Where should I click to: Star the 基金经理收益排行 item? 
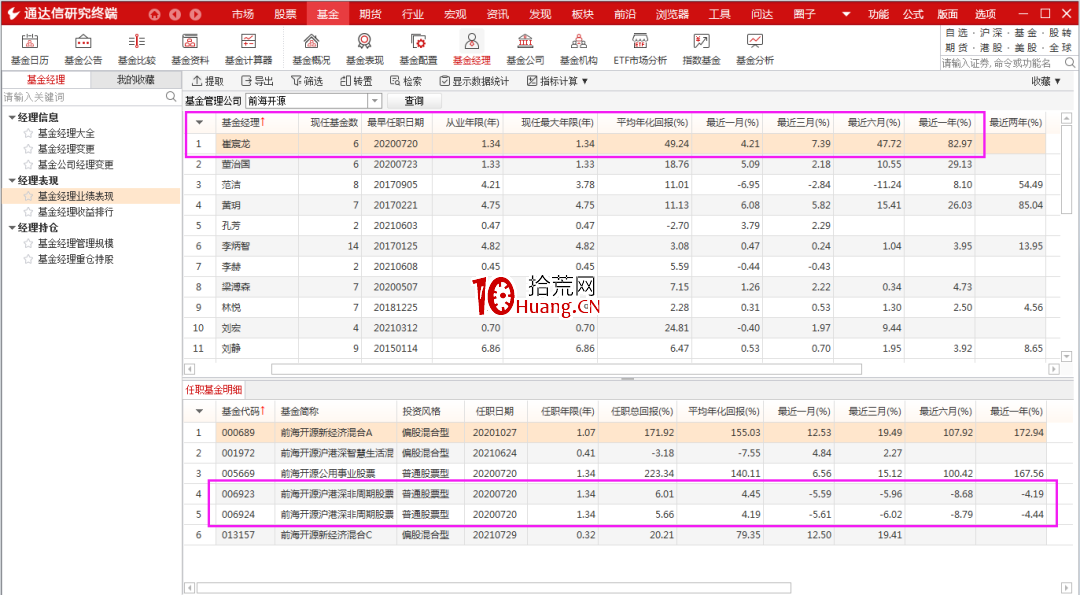28,212
